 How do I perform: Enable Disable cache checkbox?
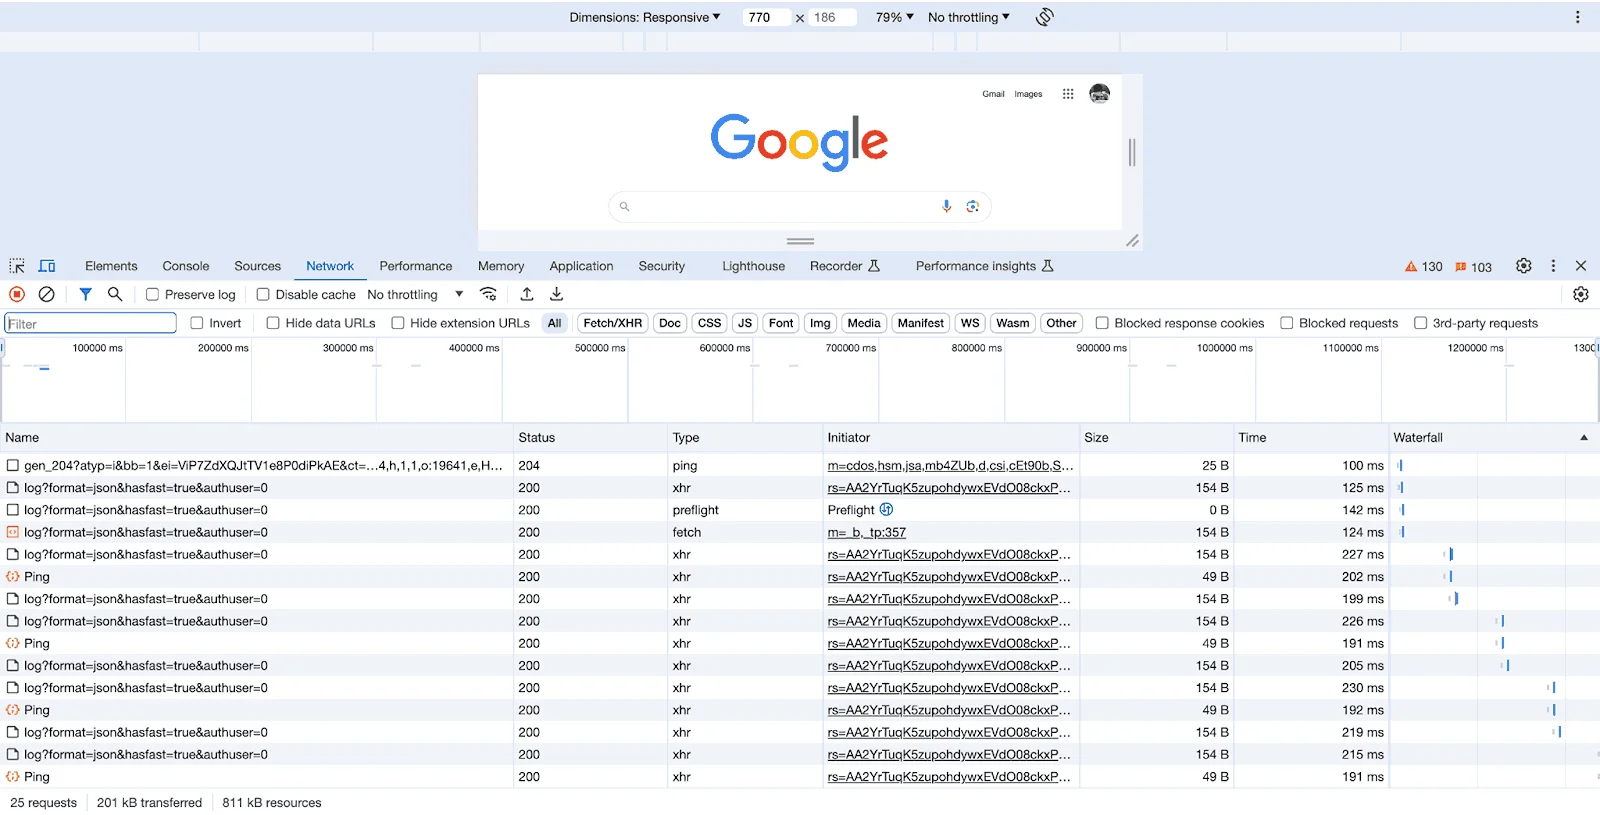(263, 294)
